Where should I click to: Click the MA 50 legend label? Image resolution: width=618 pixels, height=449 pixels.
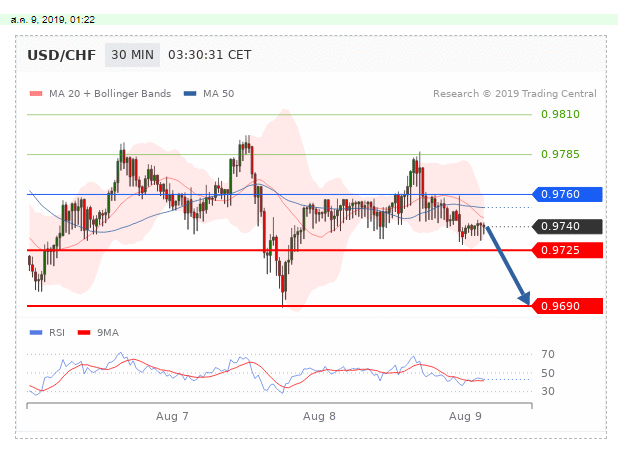pyautogui.click(x=218, y=94)
